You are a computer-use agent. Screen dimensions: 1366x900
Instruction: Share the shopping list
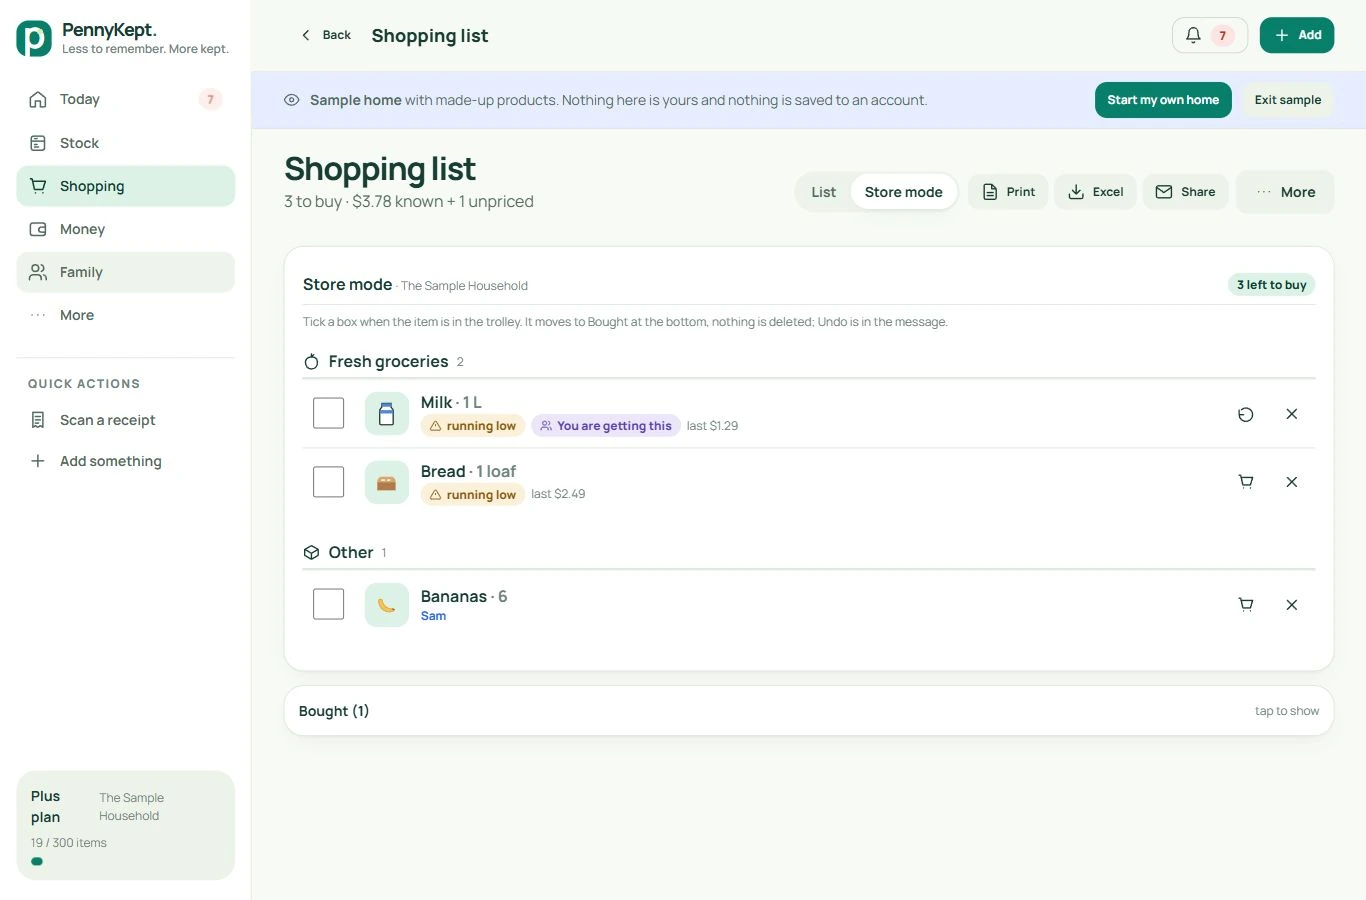(1186, 192)
